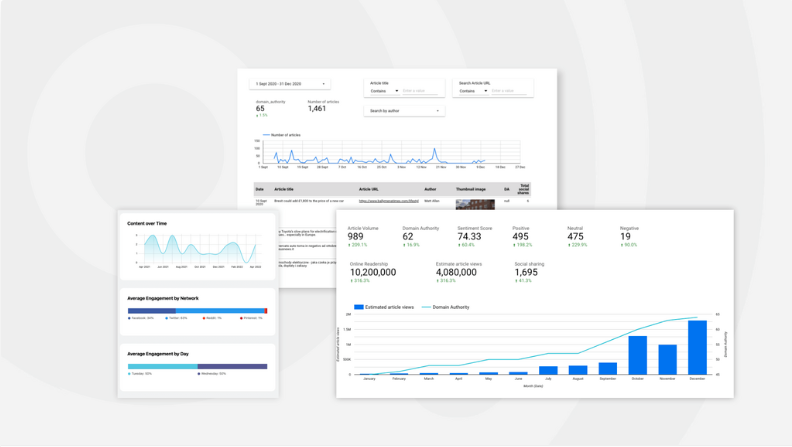Click the Number of articles chart legend
The image size is (792, 447).
(282, 135)
